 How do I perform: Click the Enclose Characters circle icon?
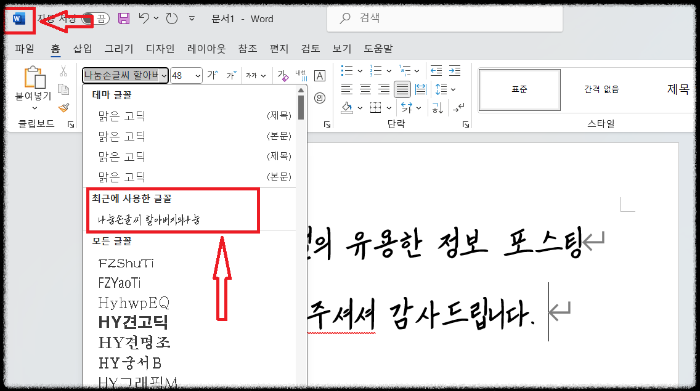pos(320,98)
